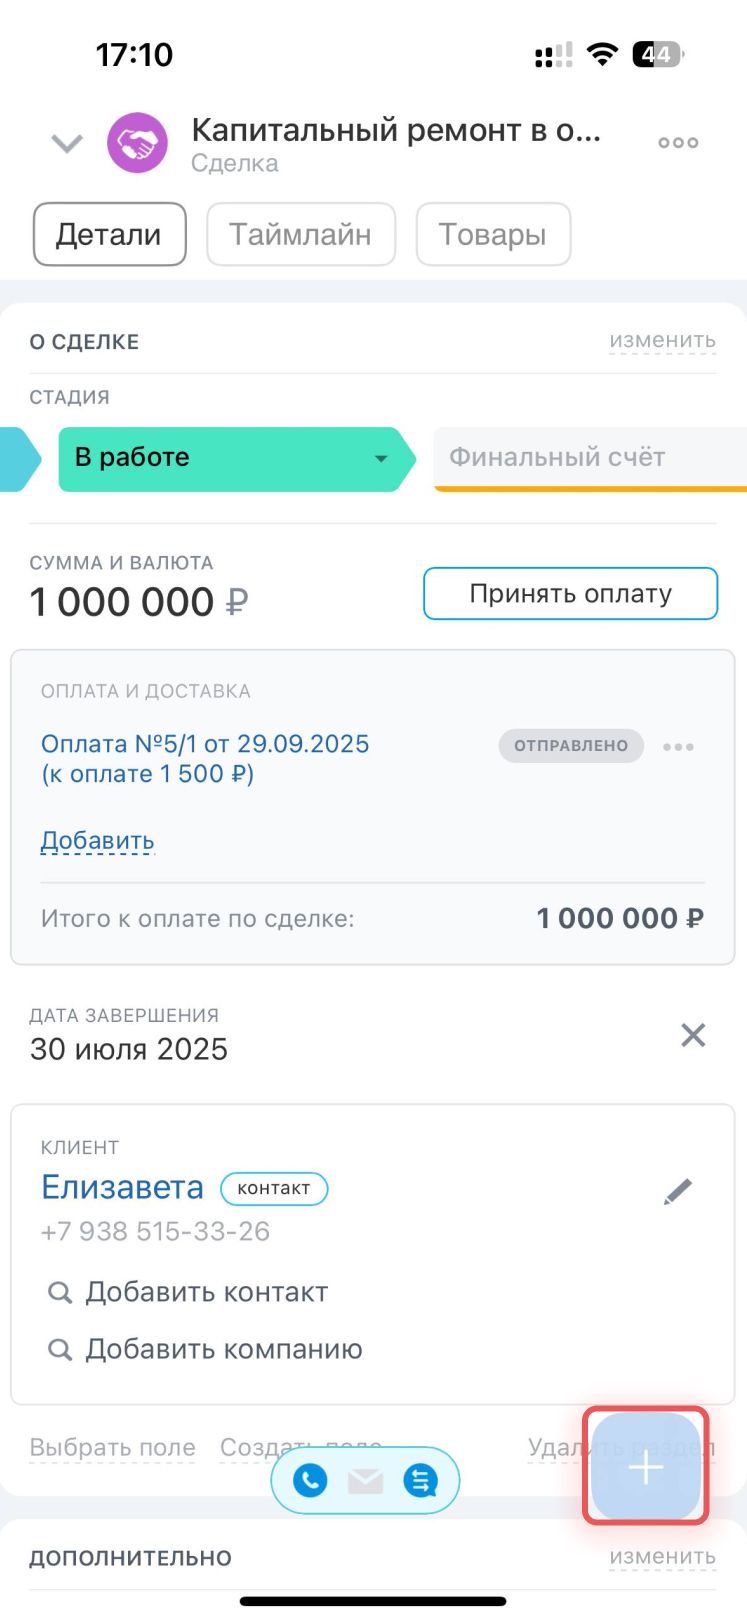Image resolution: width=747 pixels, height=1620 pixels.
Task: Tap the email envelope icon
Action: [x=366, y=1481]
